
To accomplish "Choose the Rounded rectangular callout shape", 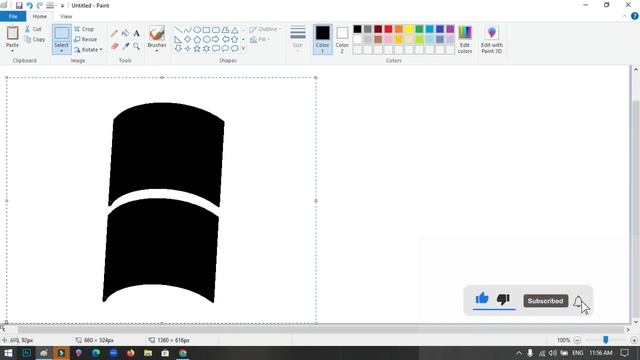I will pyautogui.click(x=216, y=49).
